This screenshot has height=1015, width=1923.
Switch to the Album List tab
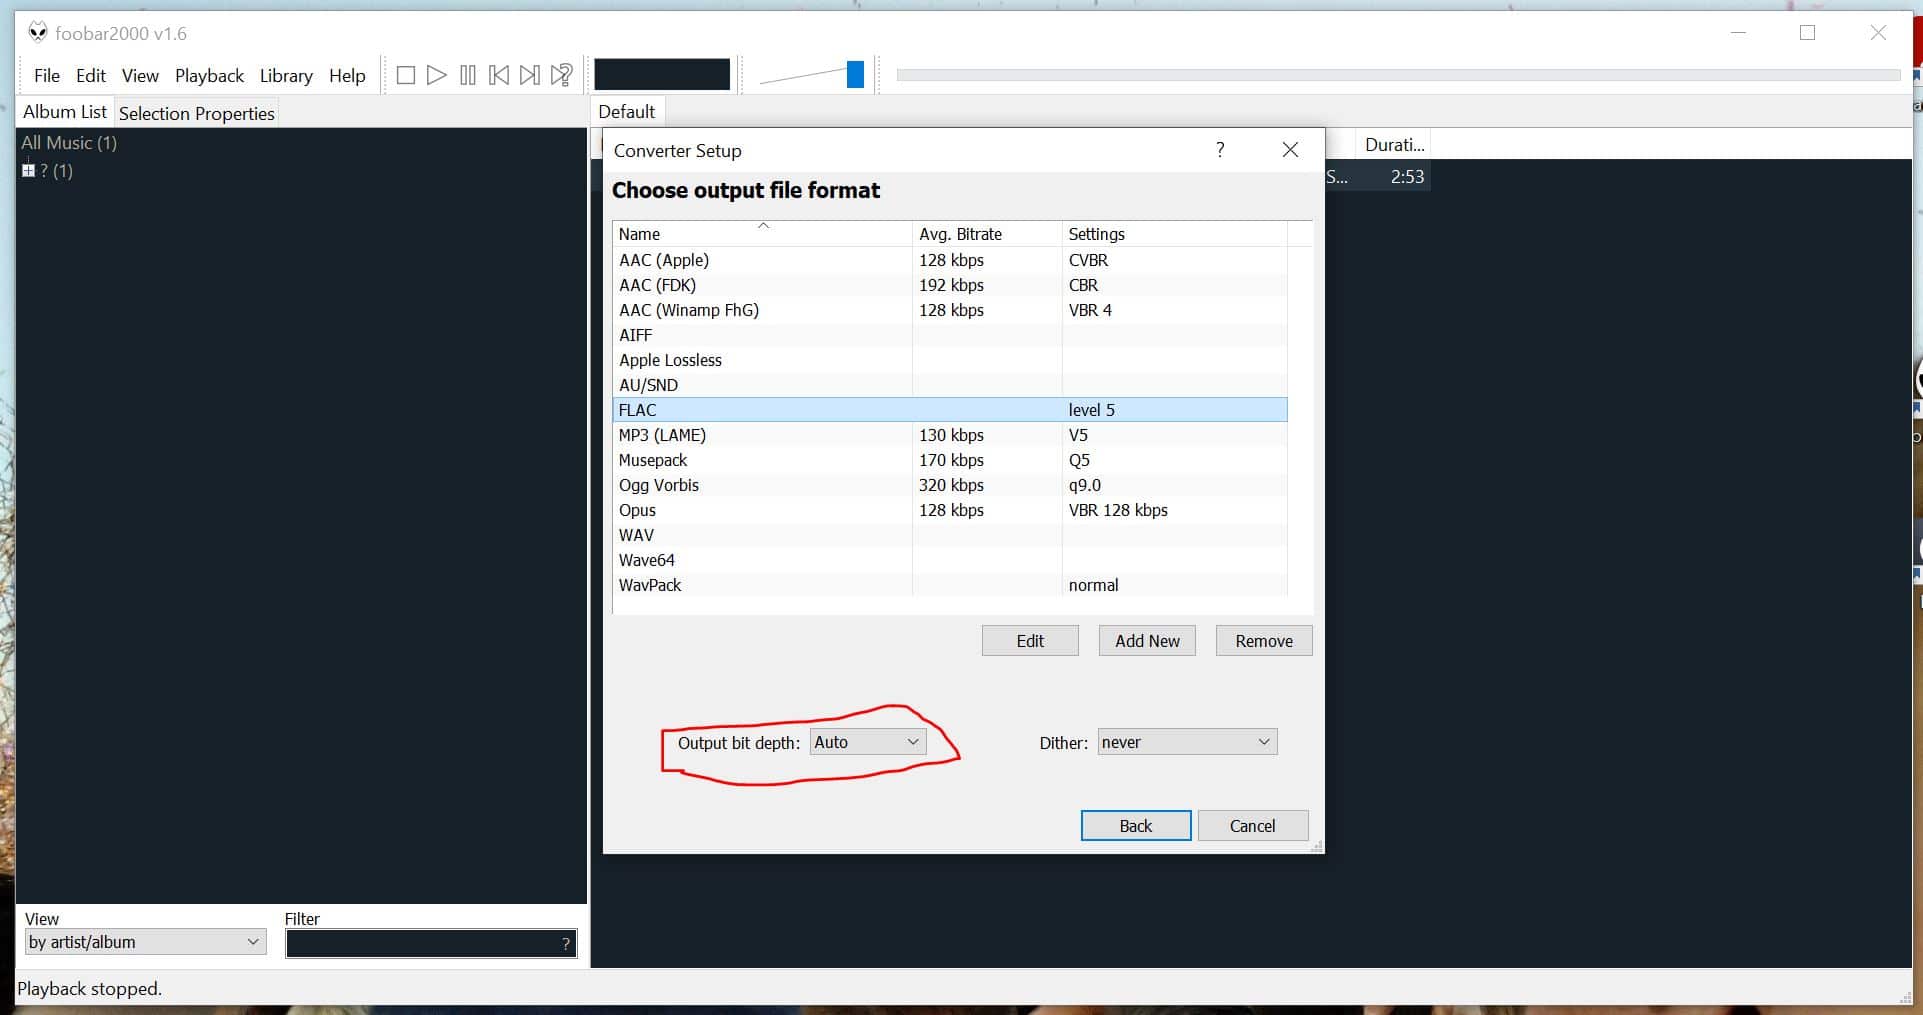tap(65, 112)
